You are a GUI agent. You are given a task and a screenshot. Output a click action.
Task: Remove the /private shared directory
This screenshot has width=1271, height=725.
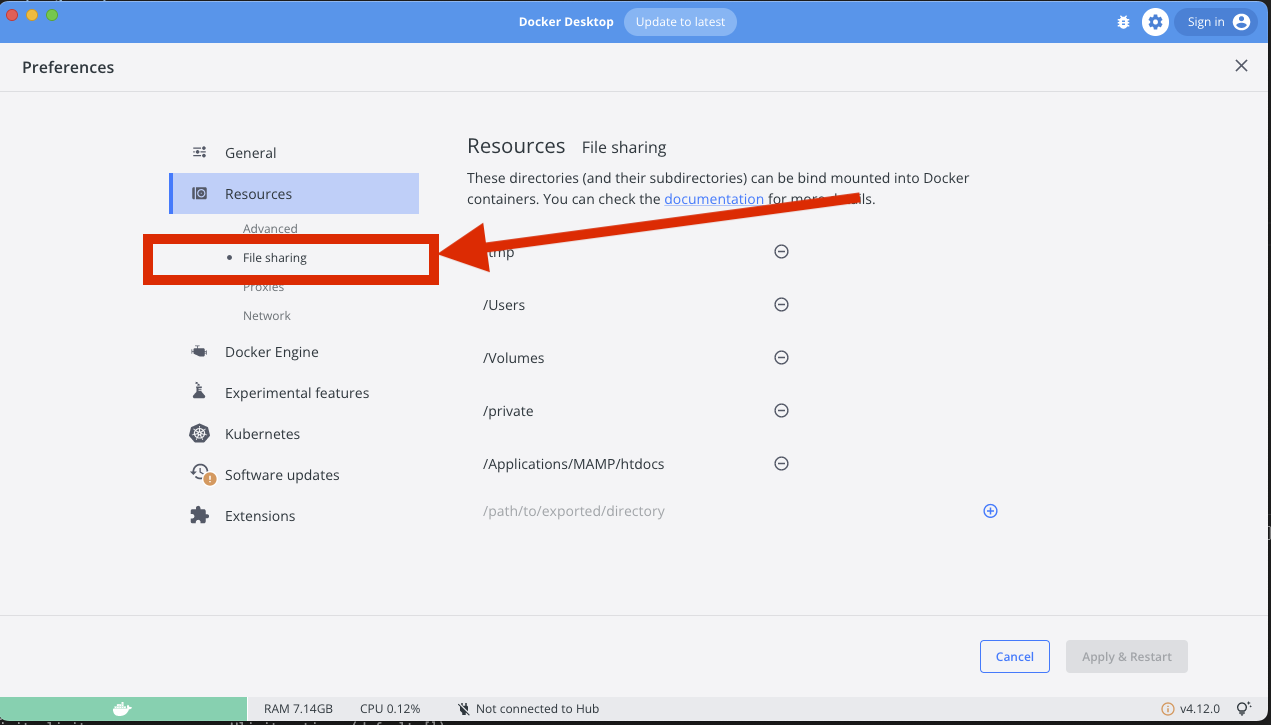tap(782, 410)
